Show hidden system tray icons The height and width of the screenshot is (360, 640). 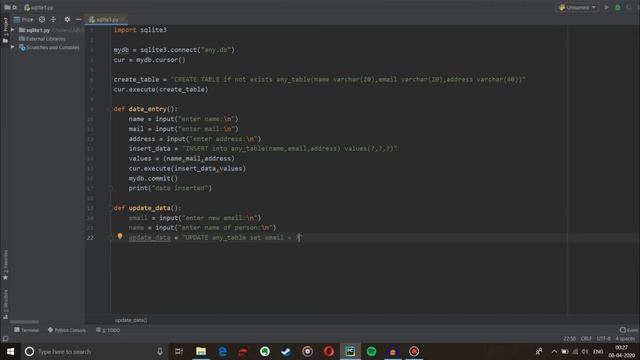tap(554, 351)
